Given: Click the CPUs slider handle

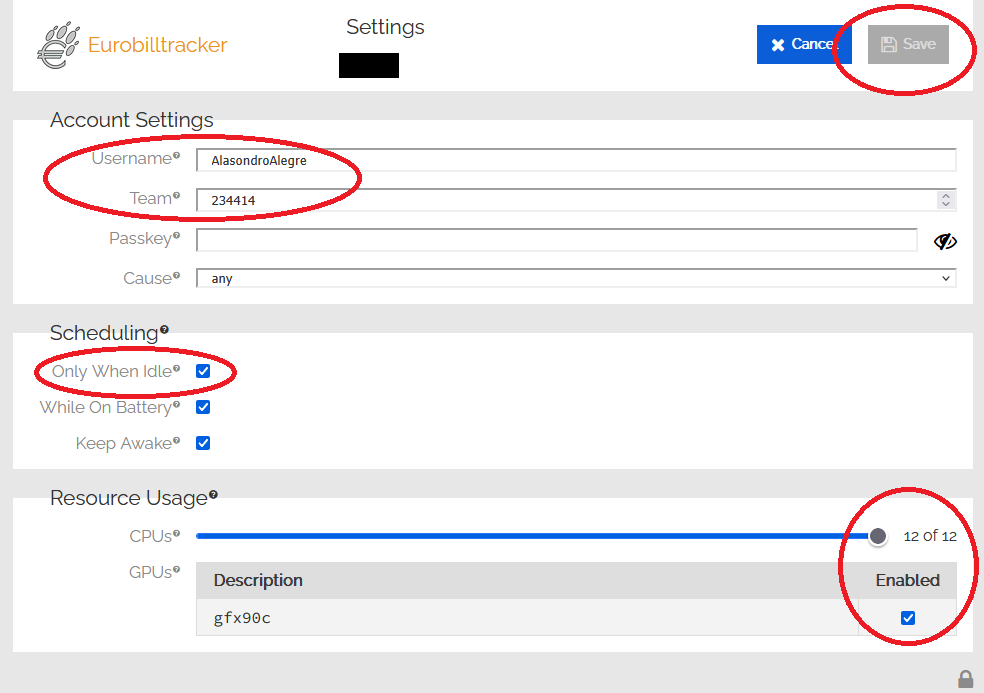Looking at the screenshot, I should pos(878,536).
